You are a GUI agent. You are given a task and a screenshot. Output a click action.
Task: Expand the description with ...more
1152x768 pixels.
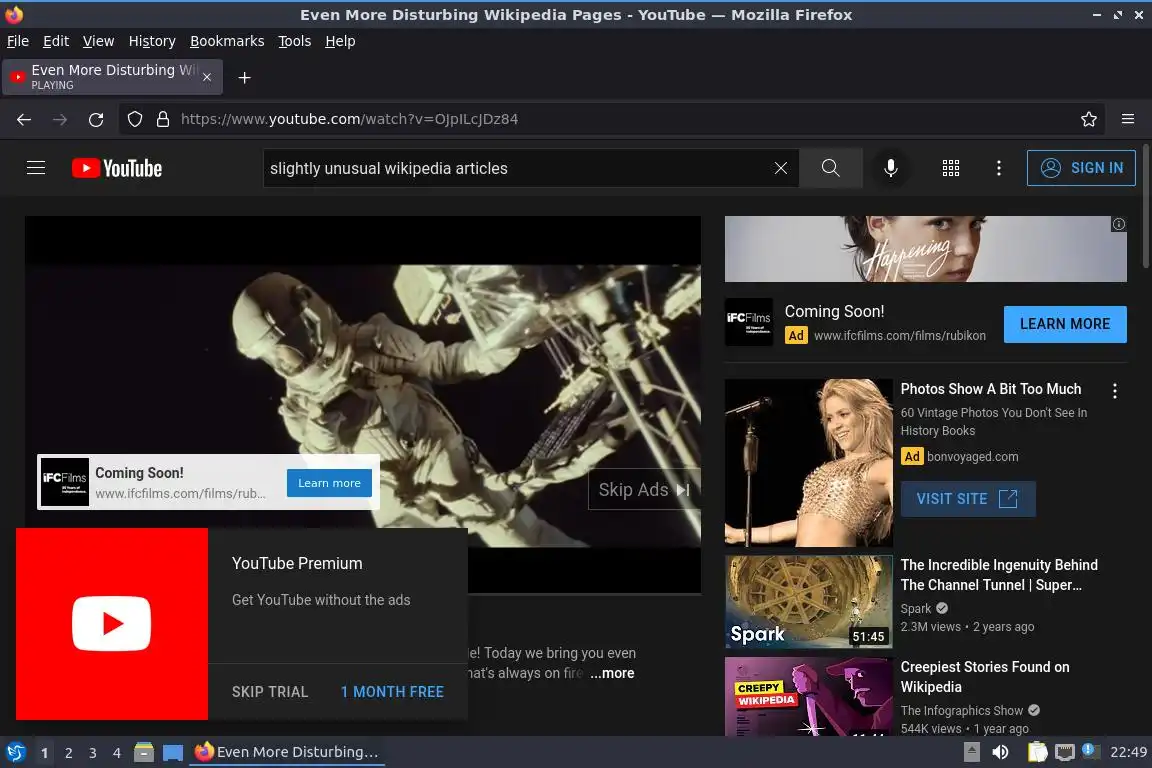(612, 673)
